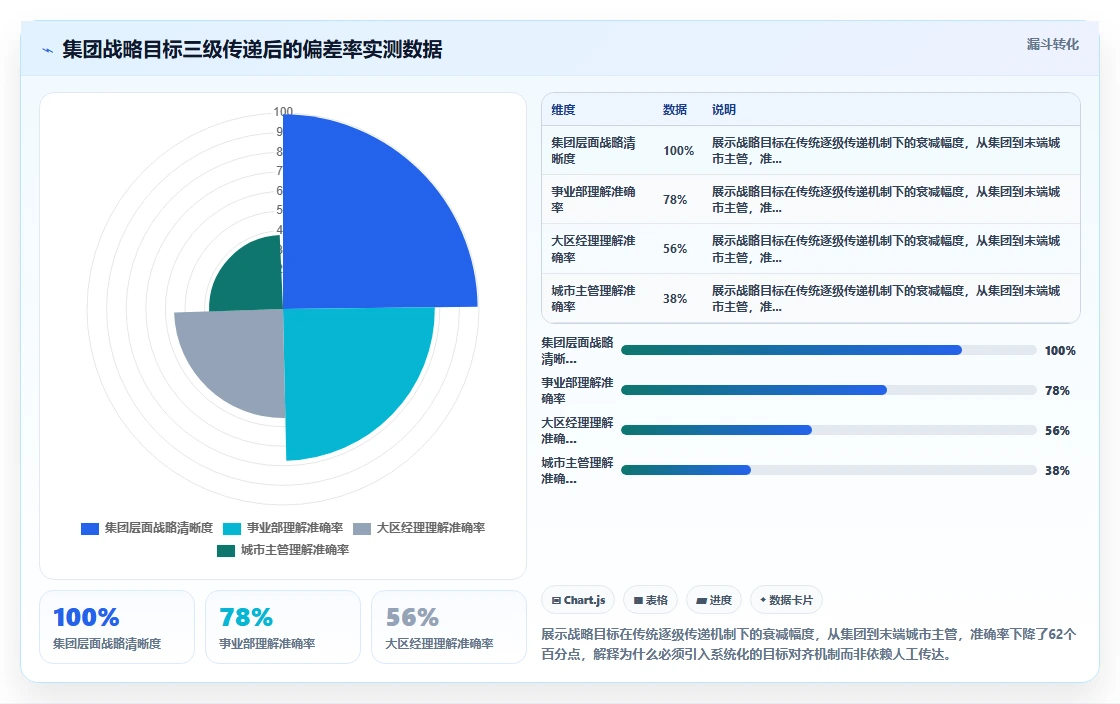The image size is (1120, 704).
Task: Select the 事业部理解准确率 table row name
Action: (593, 199)
